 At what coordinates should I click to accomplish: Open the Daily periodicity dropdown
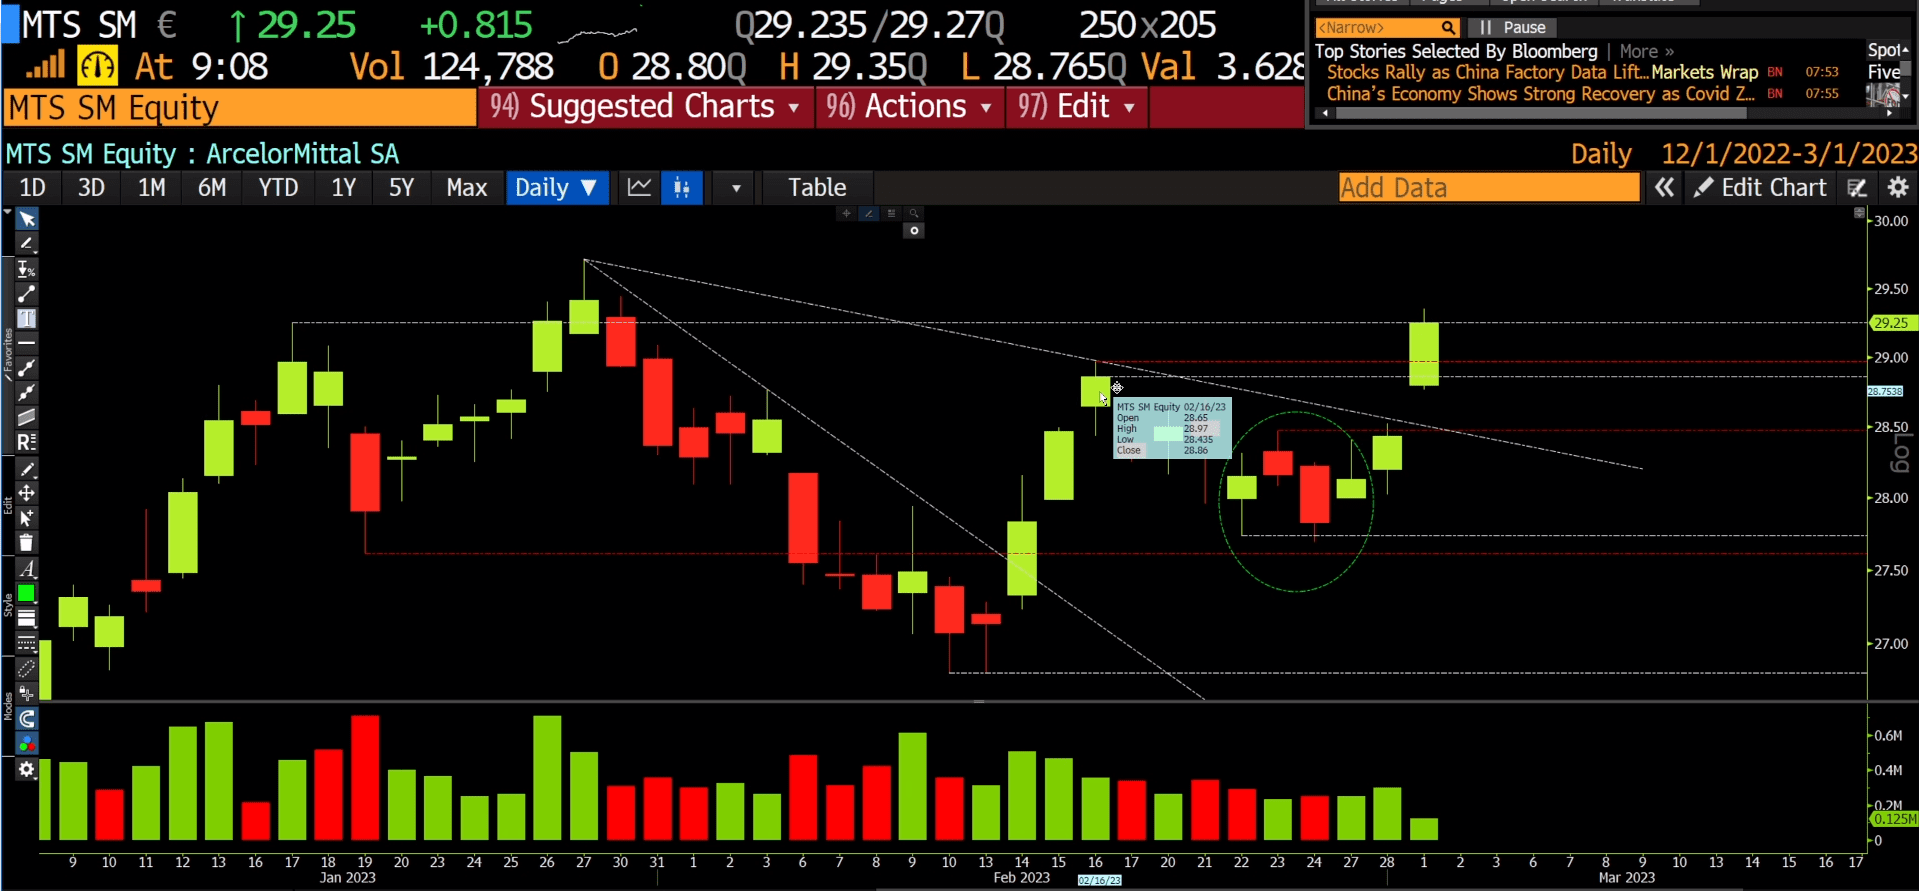tap(557, 188)
